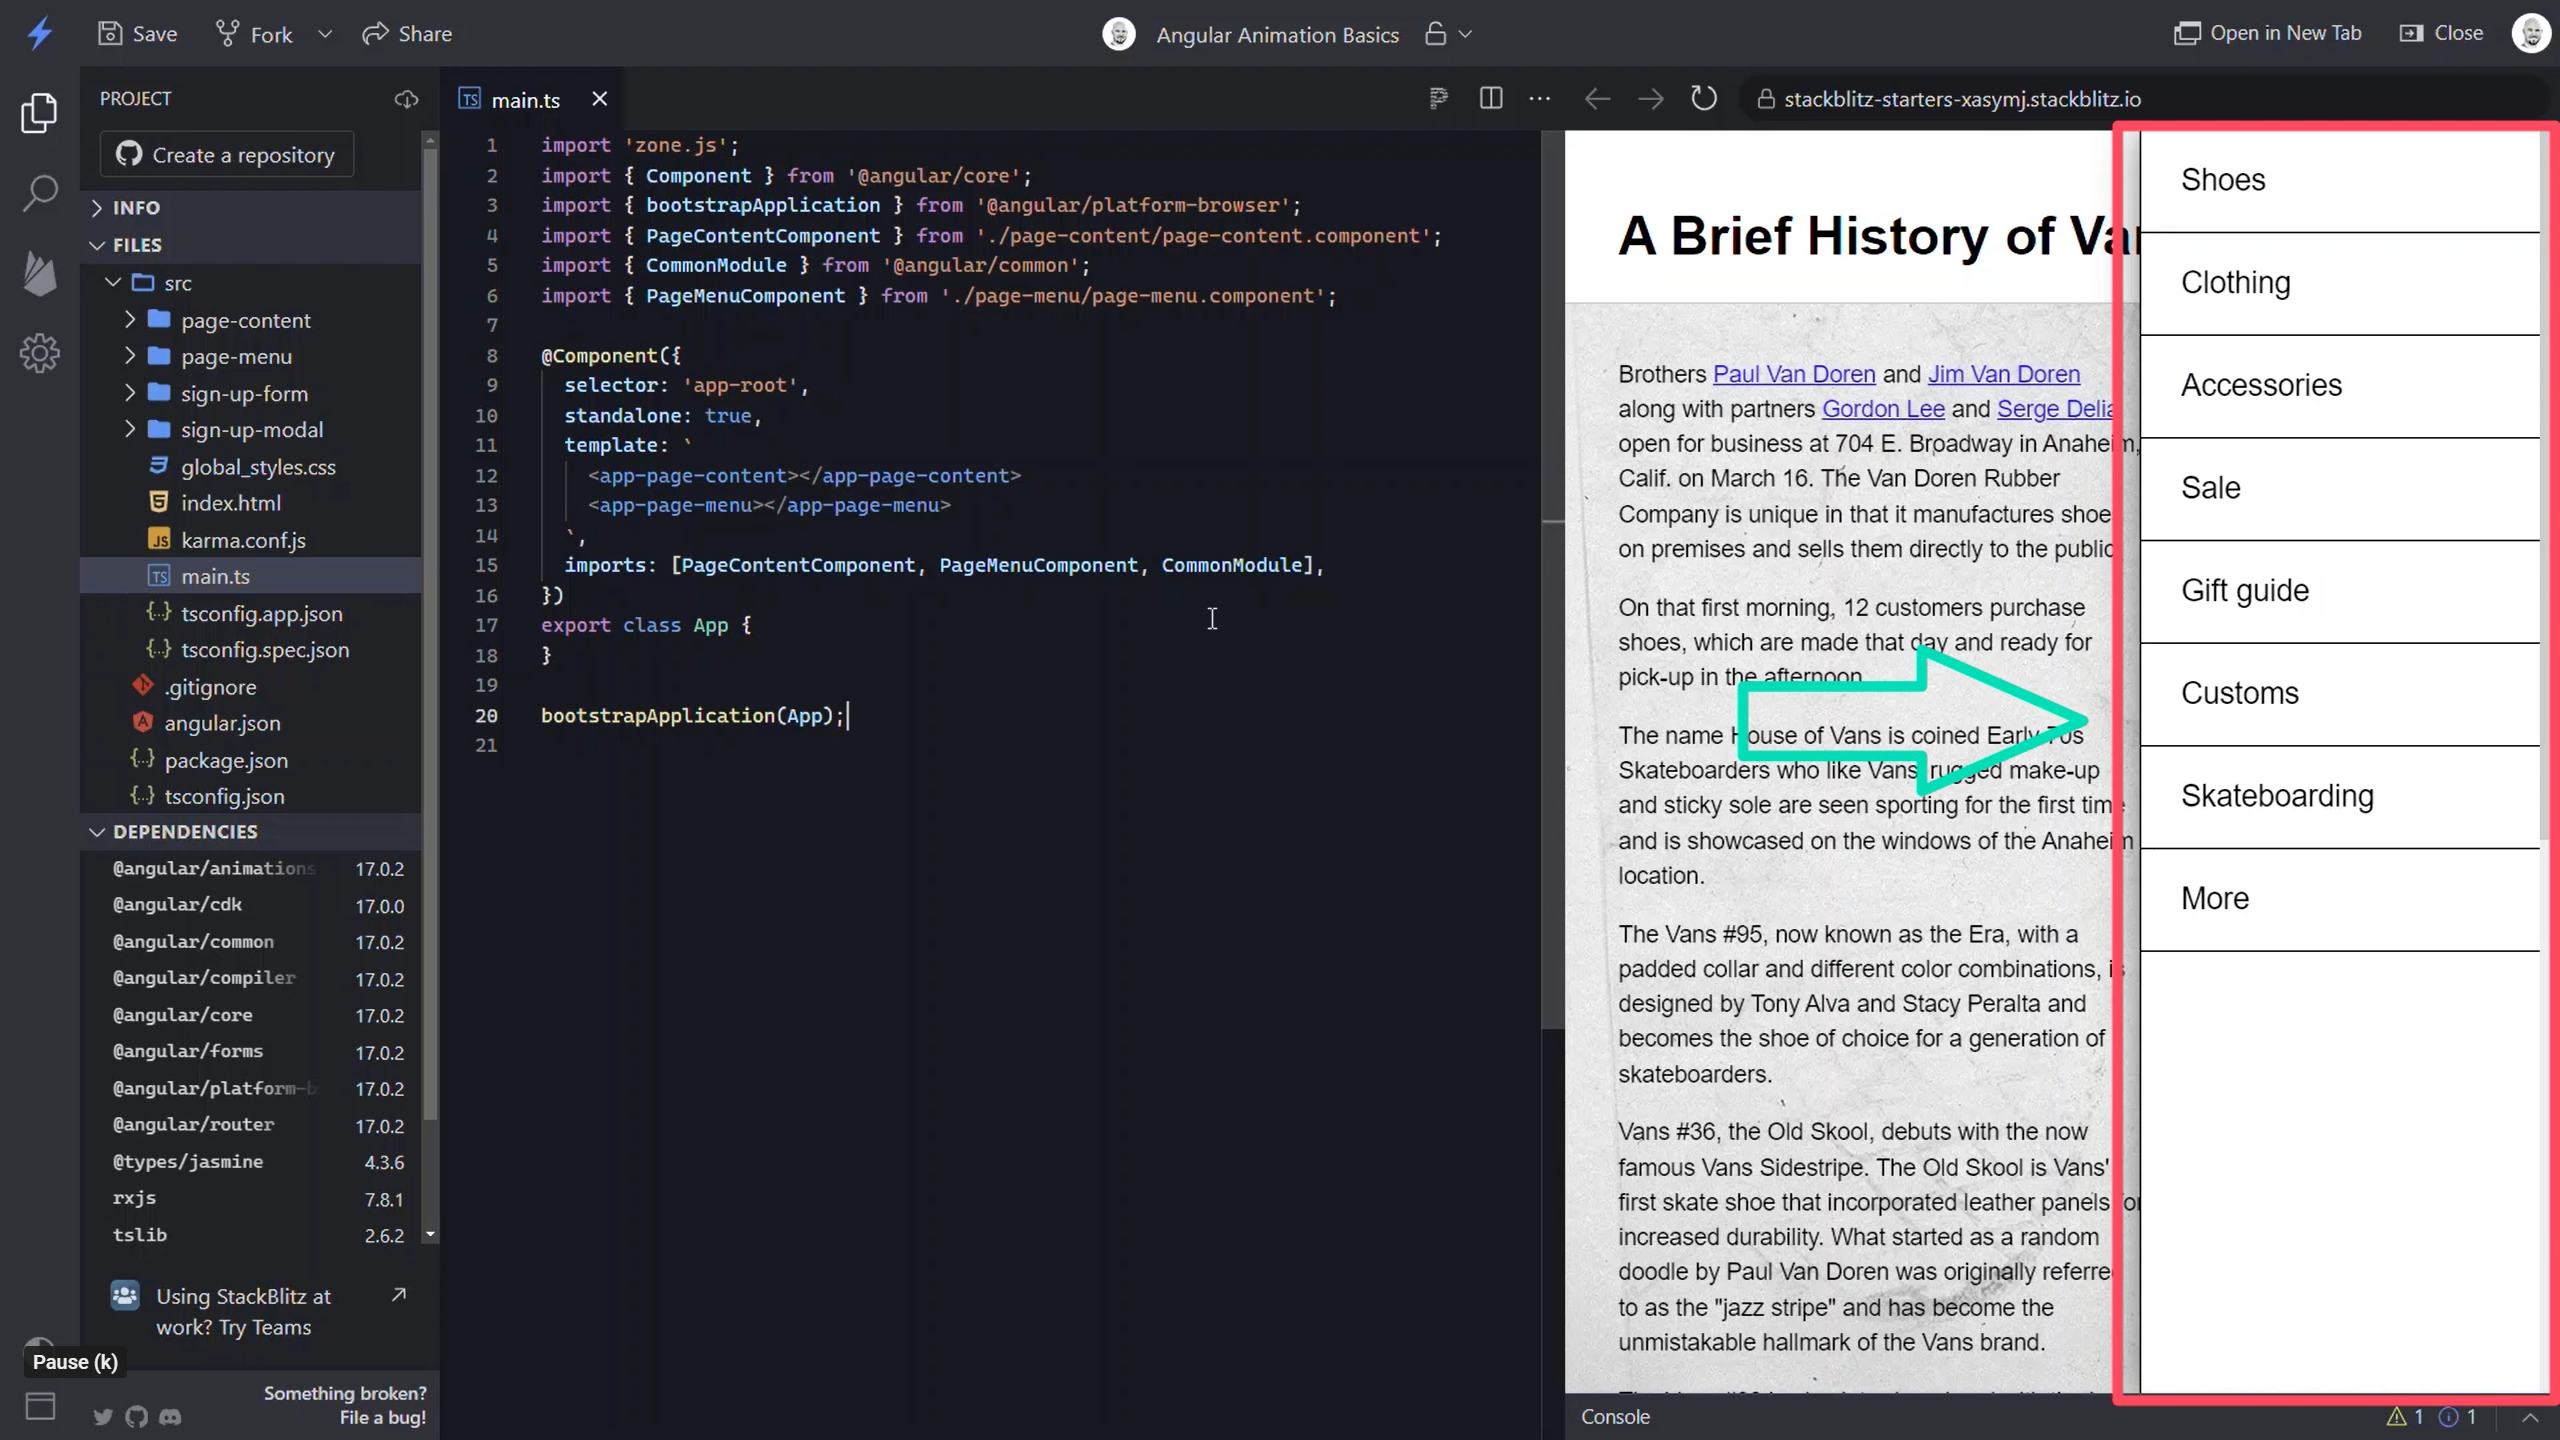The image size is (2560, 1440).
Task: Go back in the preview browser
Action: point(1597,99)
